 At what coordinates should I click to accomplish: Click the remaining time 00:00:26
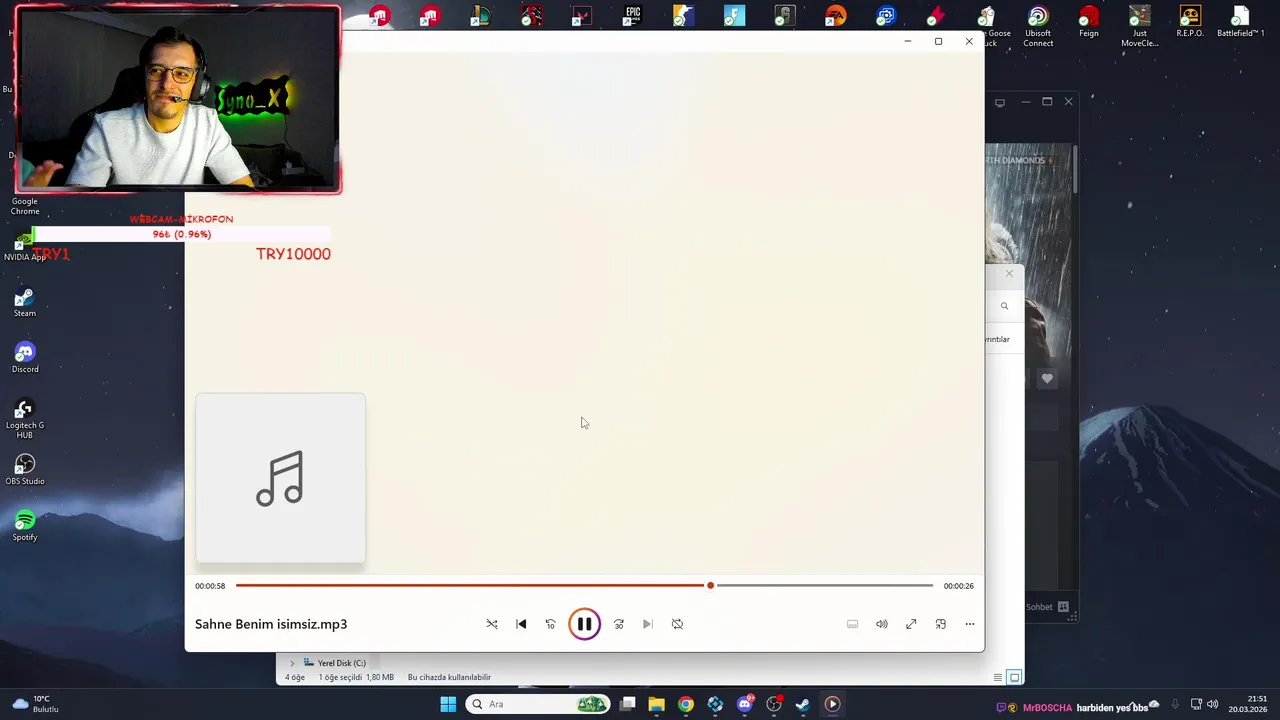[958, 586]
